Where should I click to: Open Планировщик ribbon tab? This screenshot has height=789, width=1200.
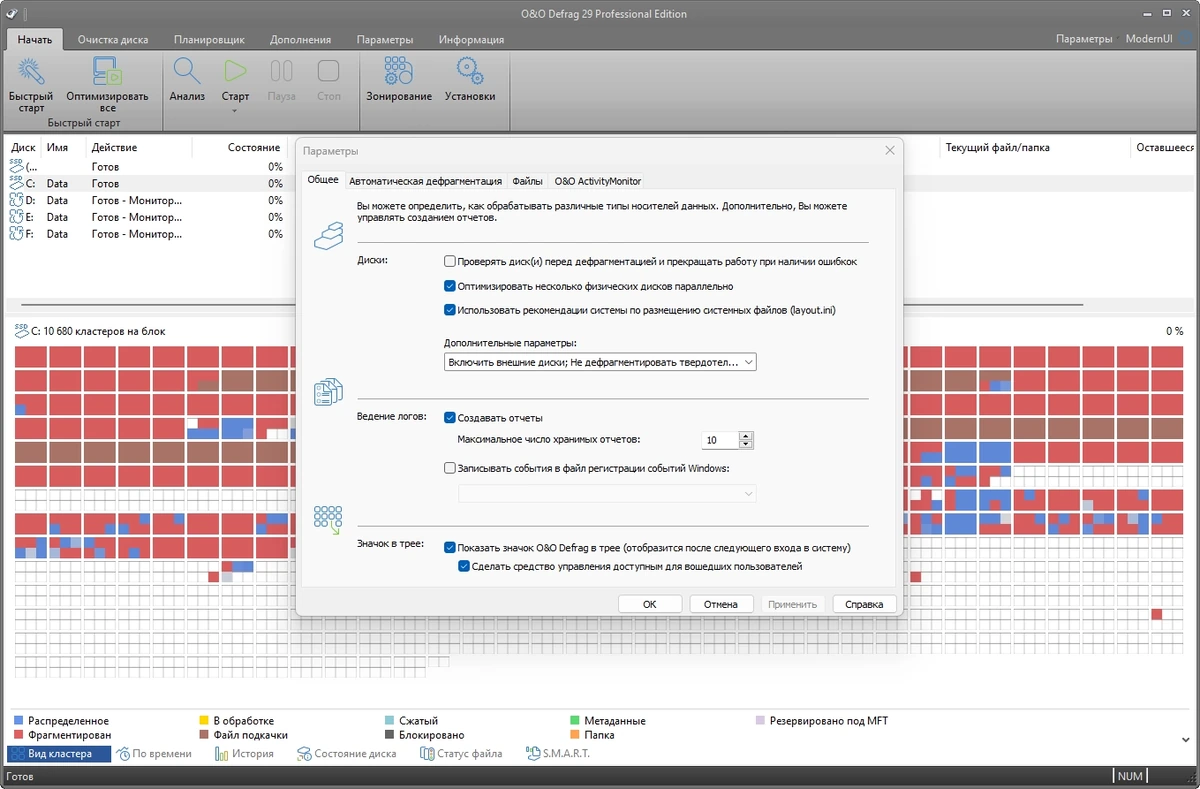209,40
